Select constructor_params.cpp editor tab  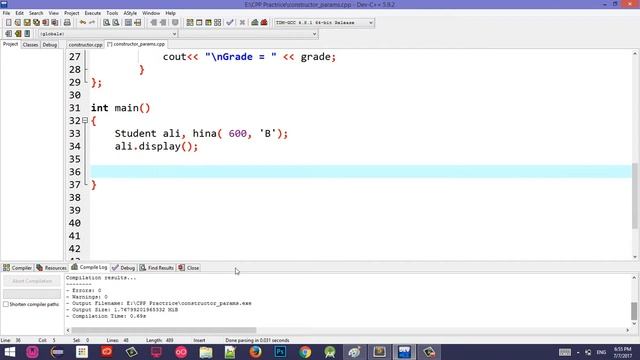(x=136, y=44)
